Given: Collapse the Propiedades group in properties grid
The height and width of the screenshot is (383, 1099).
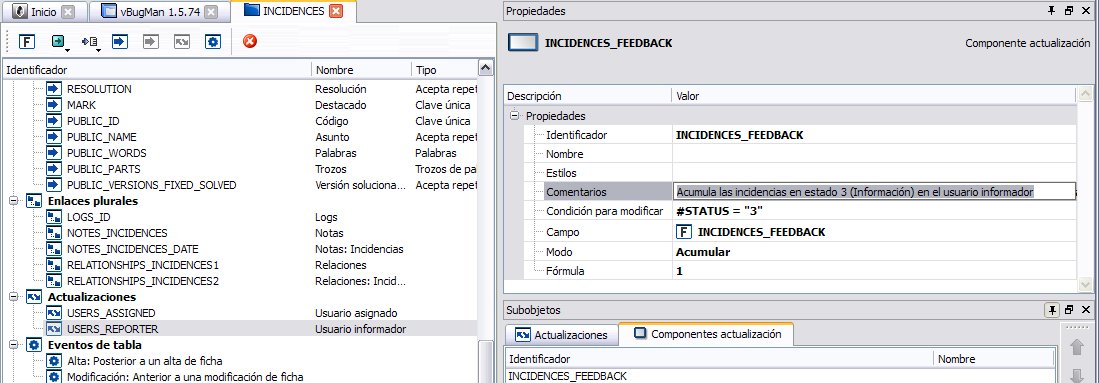Looking at the screenshot, I should tap(515, 116).
